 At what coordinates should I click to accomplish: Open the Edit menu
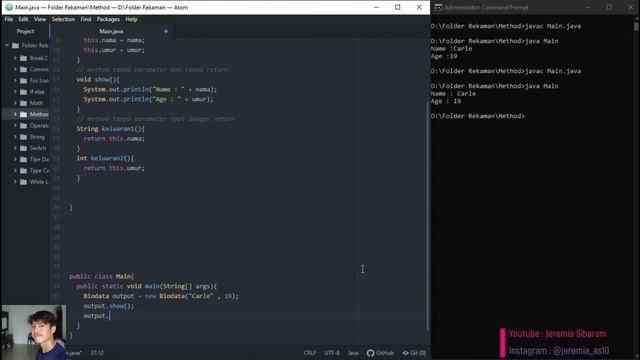click(23, 19)
